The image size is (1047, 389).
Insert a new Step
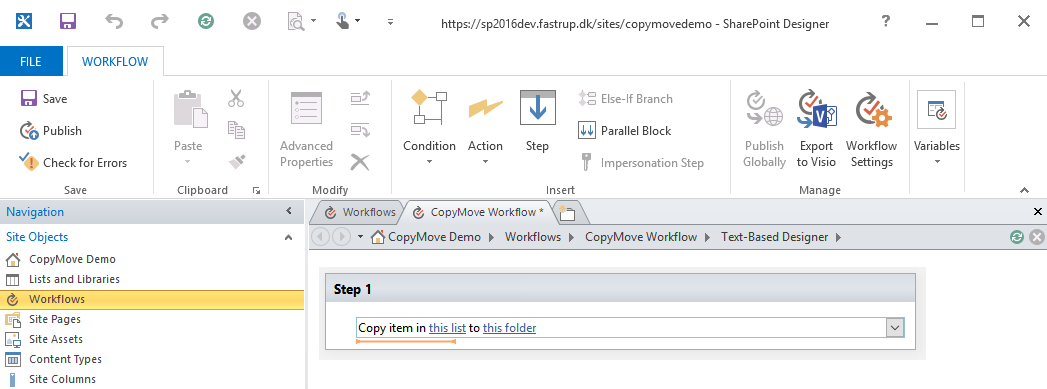(x=538, y=121)
